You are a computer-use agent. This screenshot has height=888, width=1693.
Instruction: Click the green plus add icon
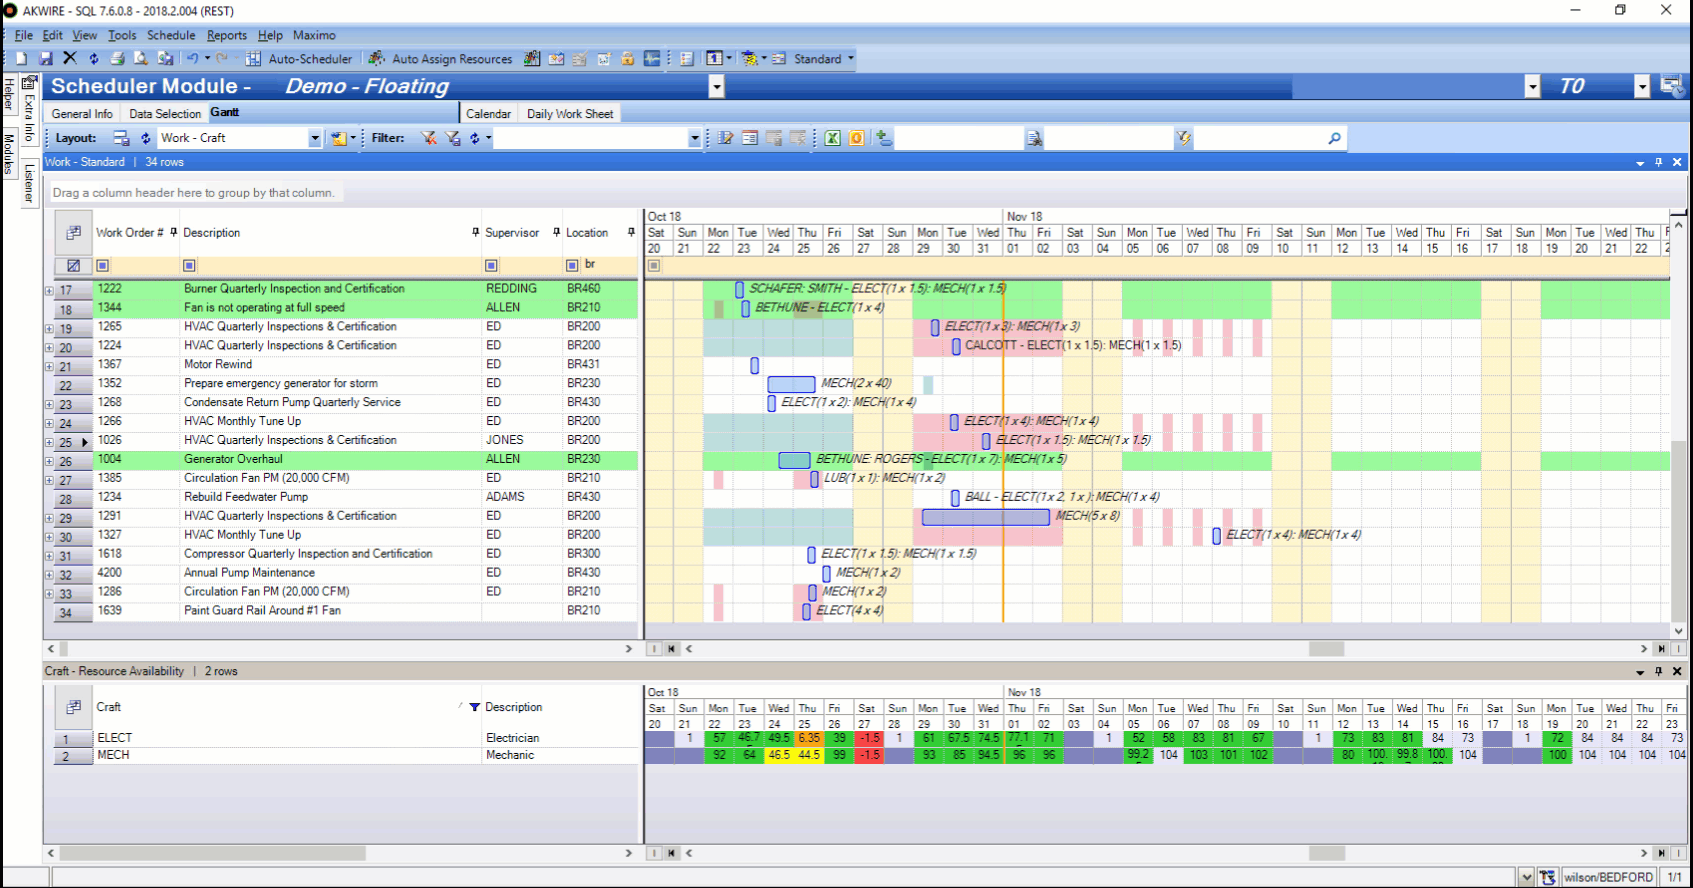pyautogui.click(x=883, y=138)
